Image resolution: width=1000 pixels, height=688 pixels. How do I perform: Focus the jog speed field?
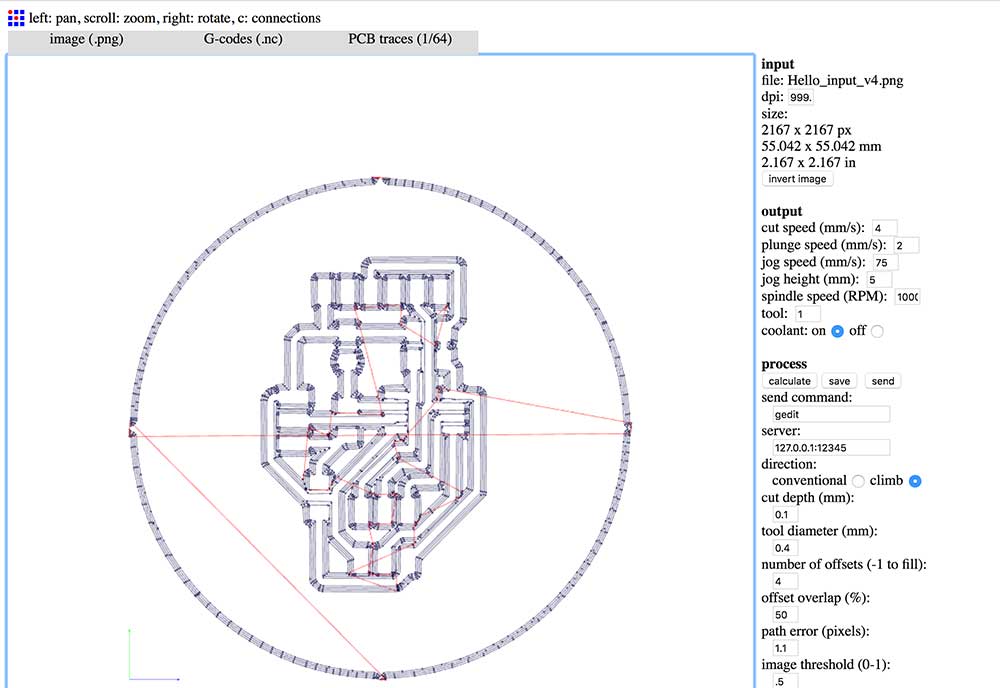pos(885,263)
